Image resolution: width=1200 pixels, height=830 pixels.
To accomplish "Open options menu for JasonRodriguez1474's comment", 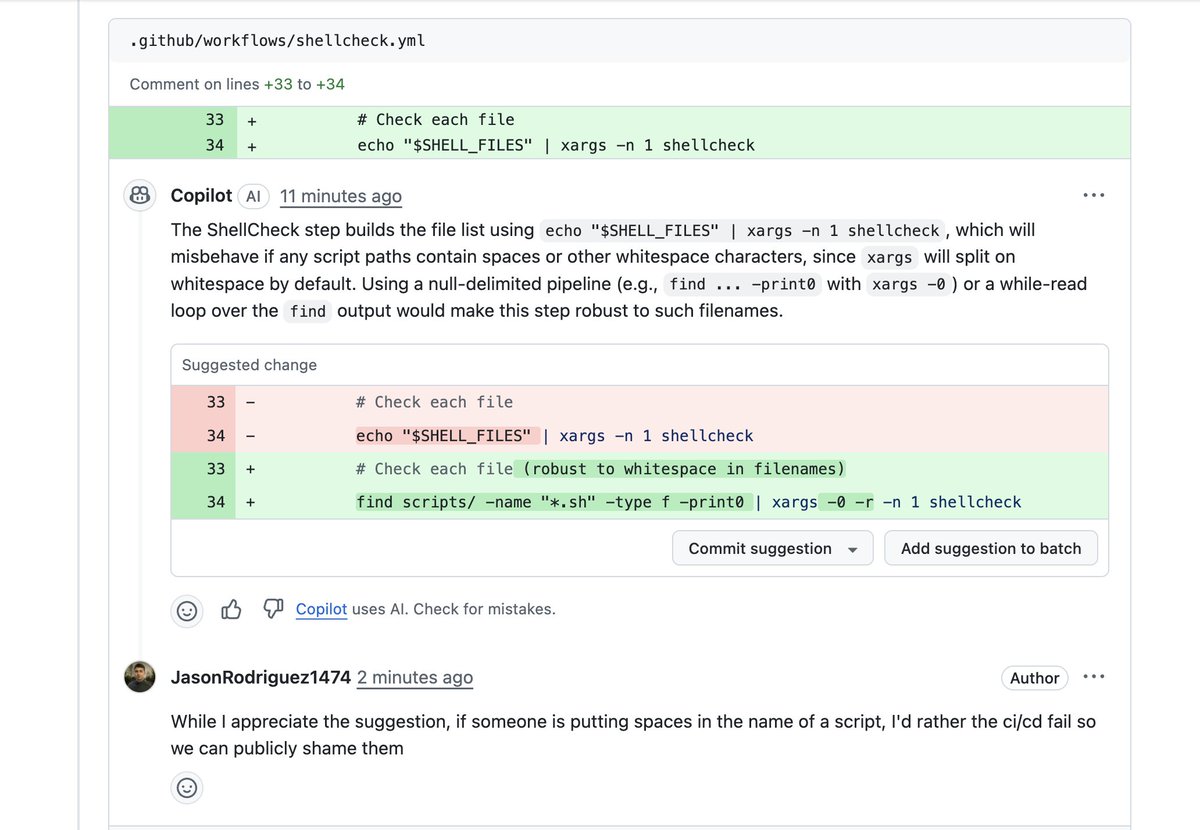I will 1094,677.
